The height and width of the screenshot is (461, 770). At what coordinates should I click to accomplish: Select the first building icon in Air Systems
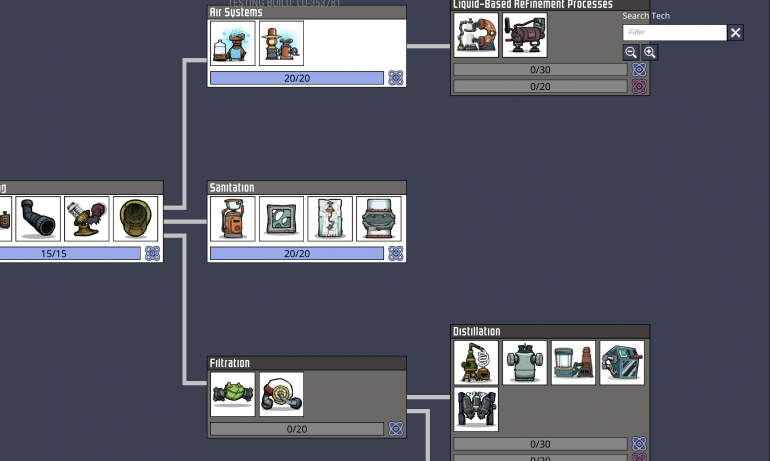point(233,43)
